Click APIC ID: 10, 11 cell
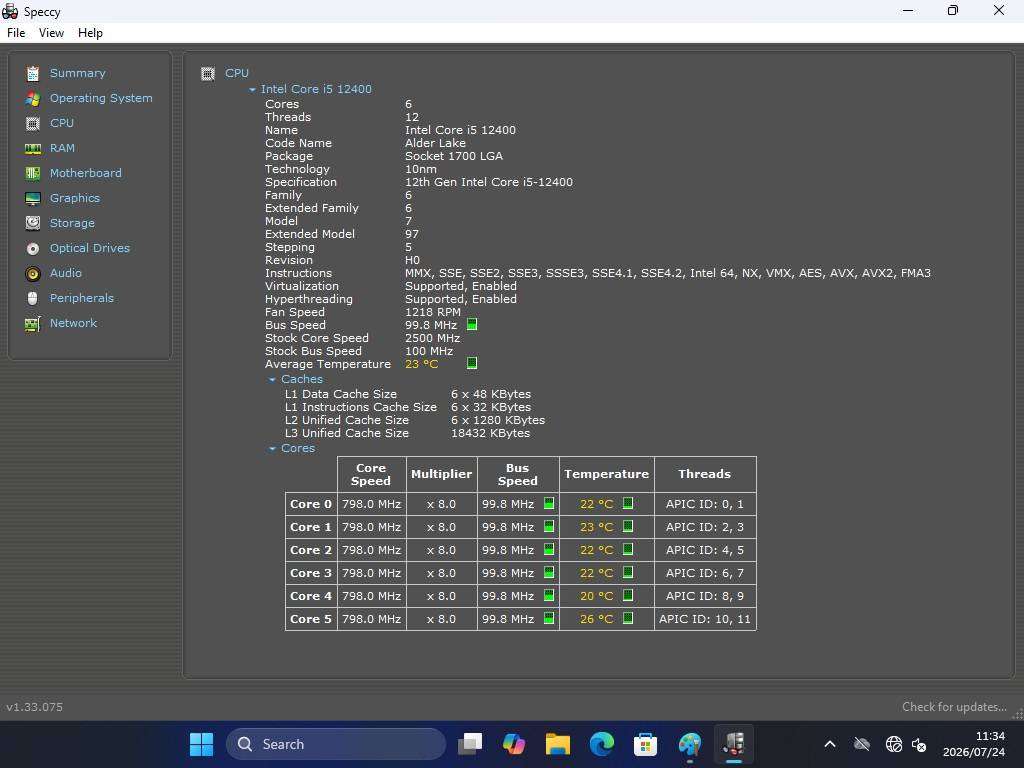This screenshot has height=768, width=1024. tap(705, 619)
